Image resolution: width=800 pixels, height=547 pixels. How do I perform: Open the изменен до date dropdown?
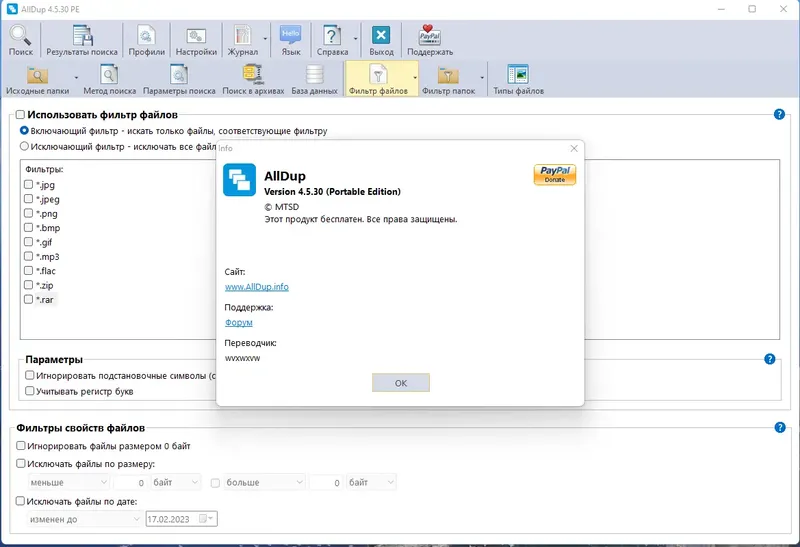(84, 519)
